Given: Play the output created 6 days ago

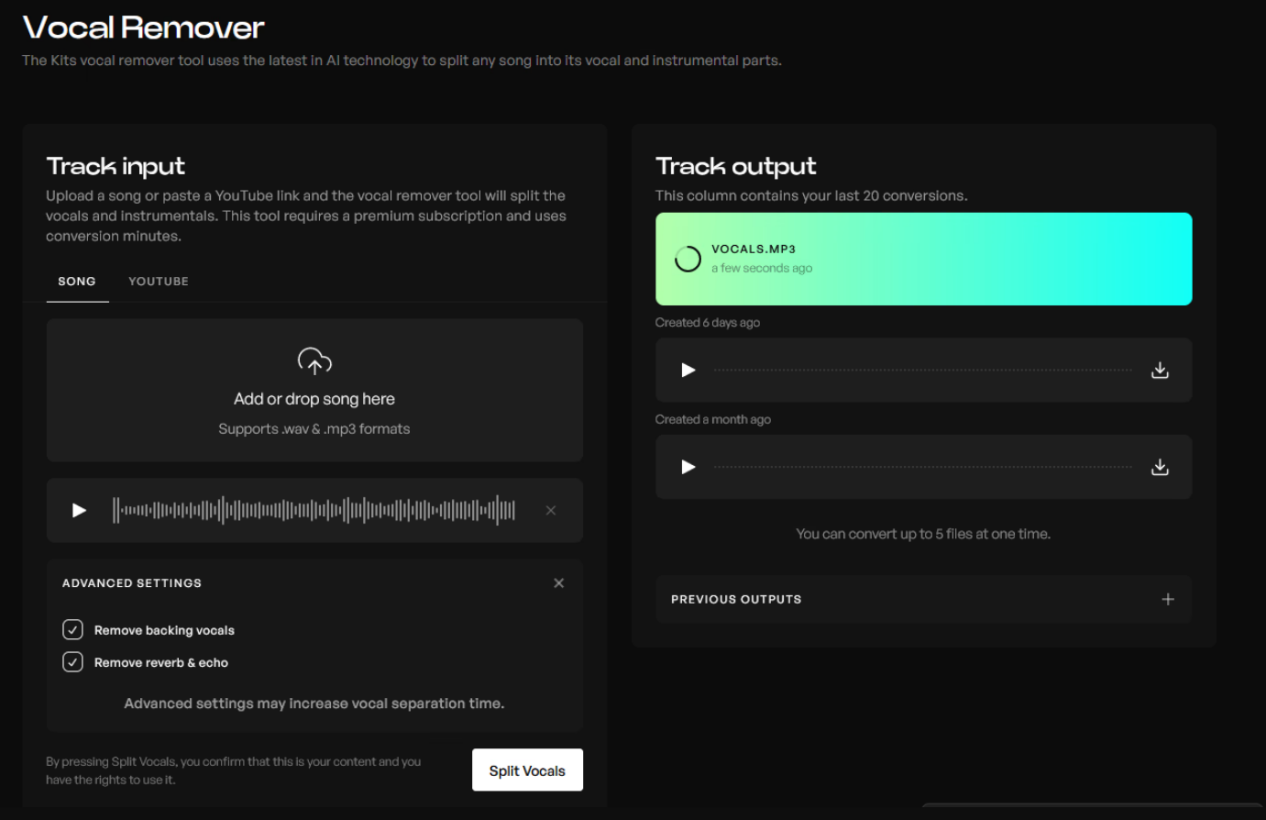Looking at the screenshot, I should coord(688,370).
